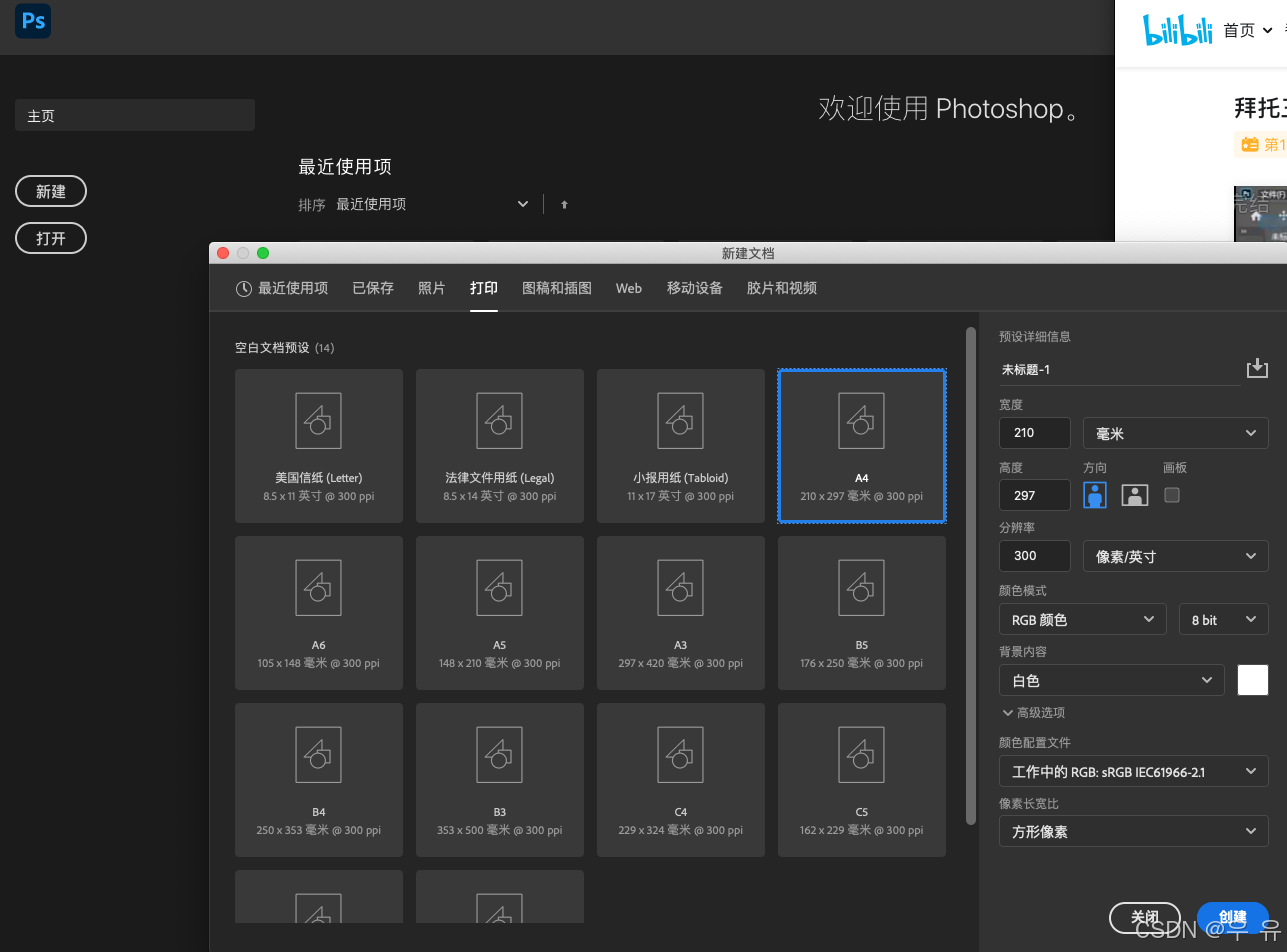Viewport: 1287px width, 952px height.
Task: Select portrait orientation icon
Action: coord(1095,494)
